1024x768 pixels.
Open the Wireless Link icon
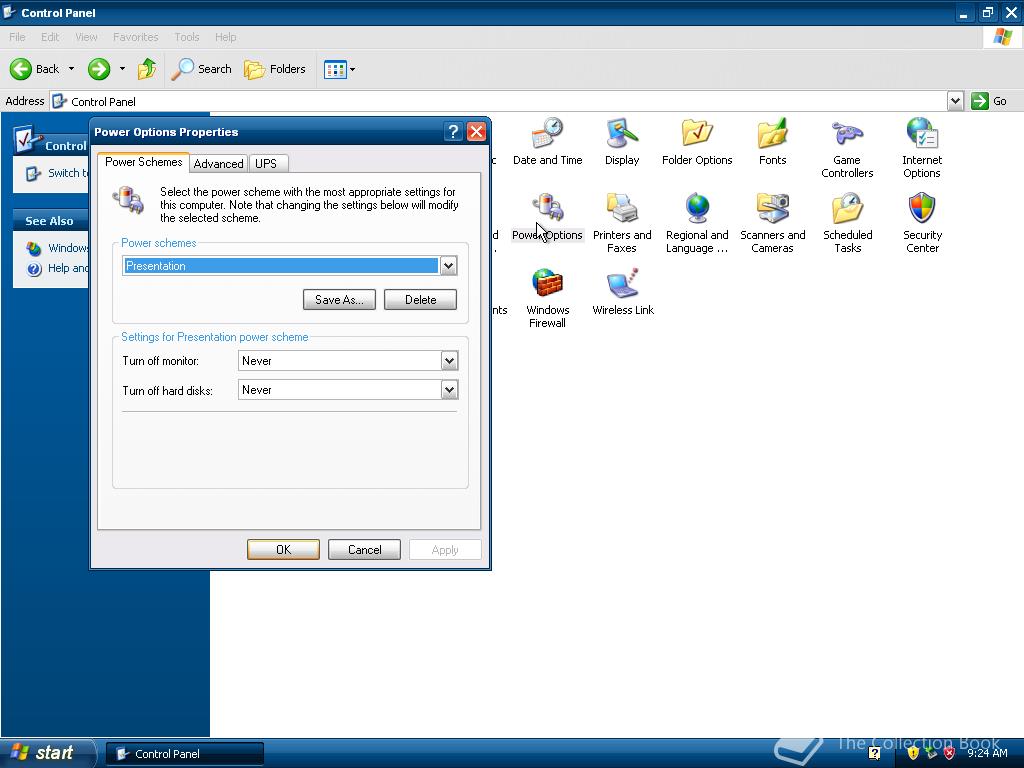(622, 292)
